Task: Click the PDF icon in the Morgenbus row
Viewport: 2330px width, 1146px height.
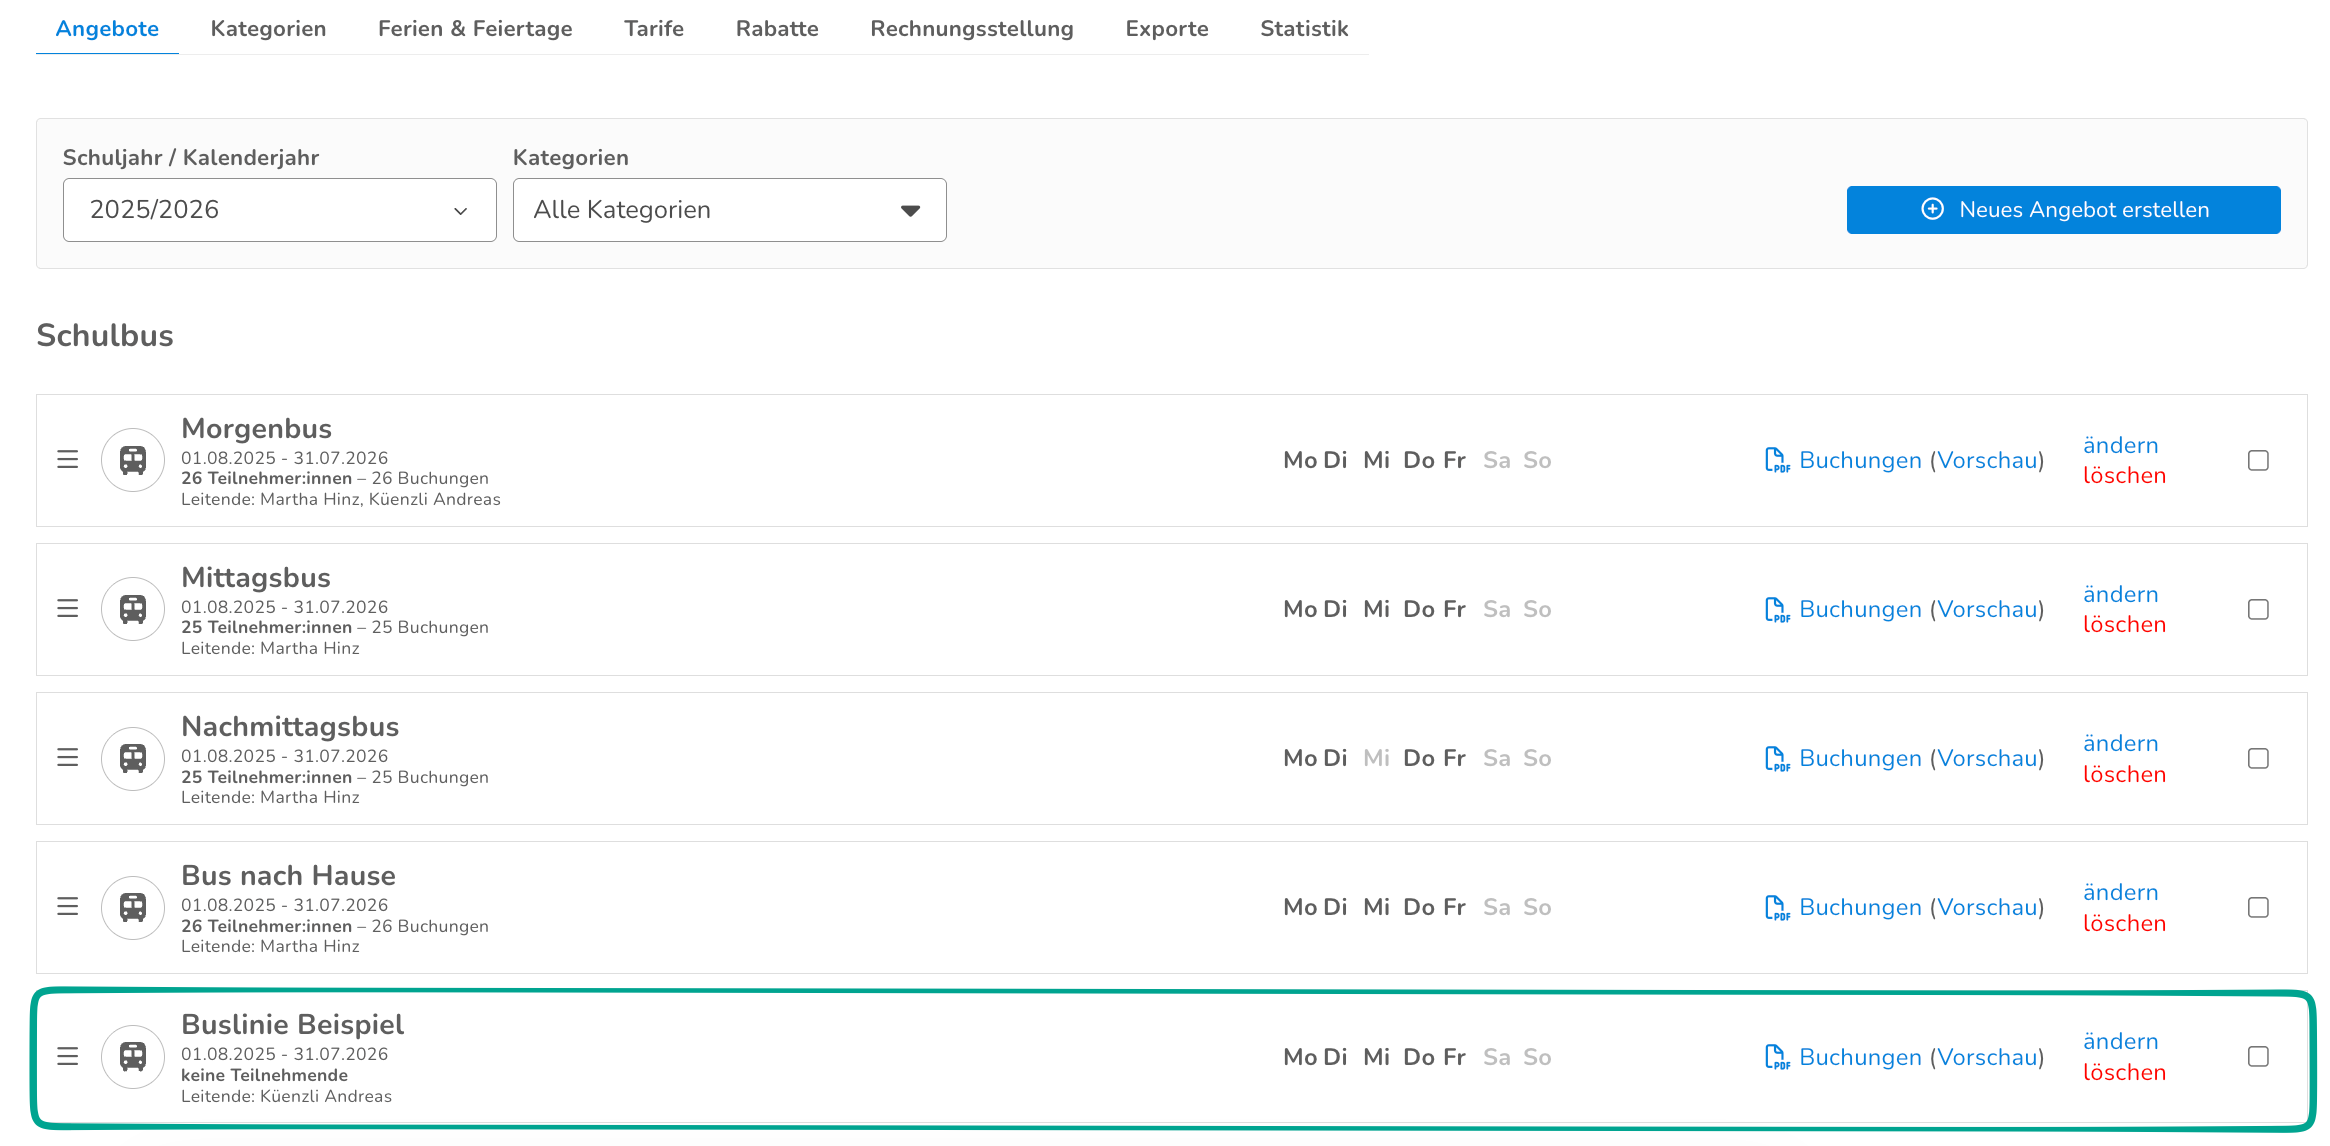Action: [1776, 461]
